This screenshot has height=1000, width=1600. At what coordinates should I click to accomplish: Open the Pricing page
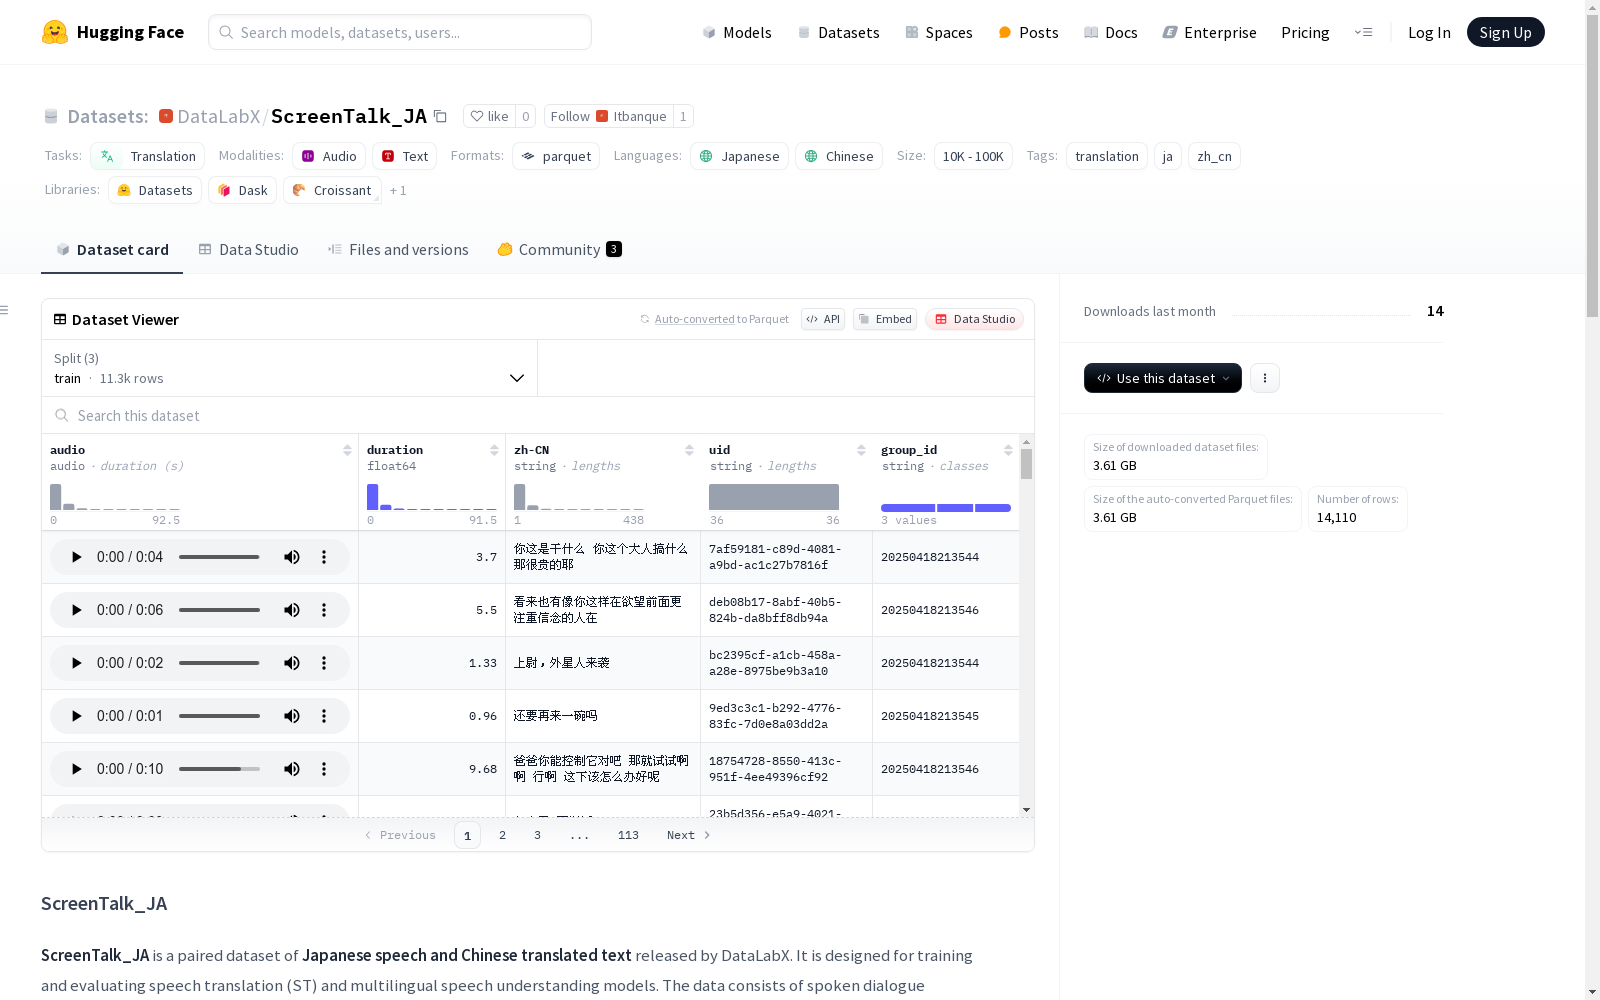(1305, 32)
